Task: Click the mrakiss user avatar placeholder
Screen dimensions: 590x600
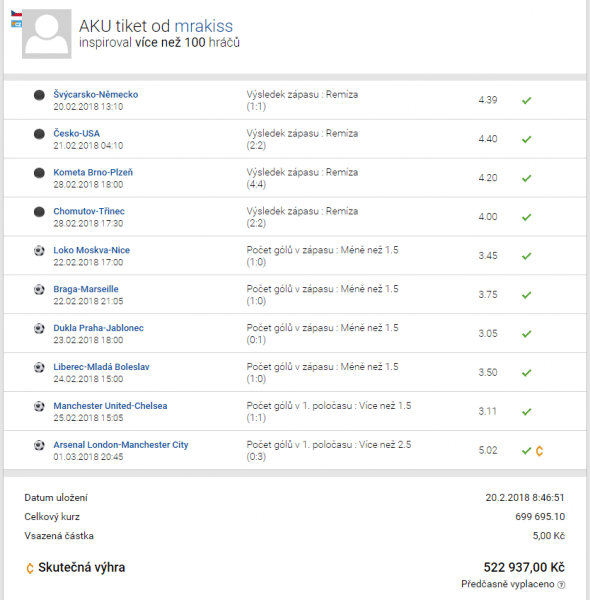Action: (x=47, y=34)
